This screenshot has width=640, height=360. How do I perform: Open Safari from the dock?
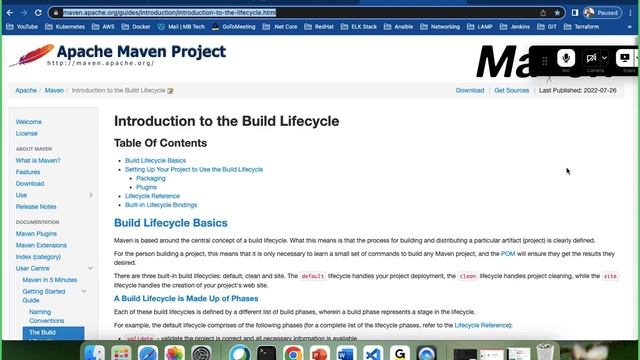(x=147, y=353)
